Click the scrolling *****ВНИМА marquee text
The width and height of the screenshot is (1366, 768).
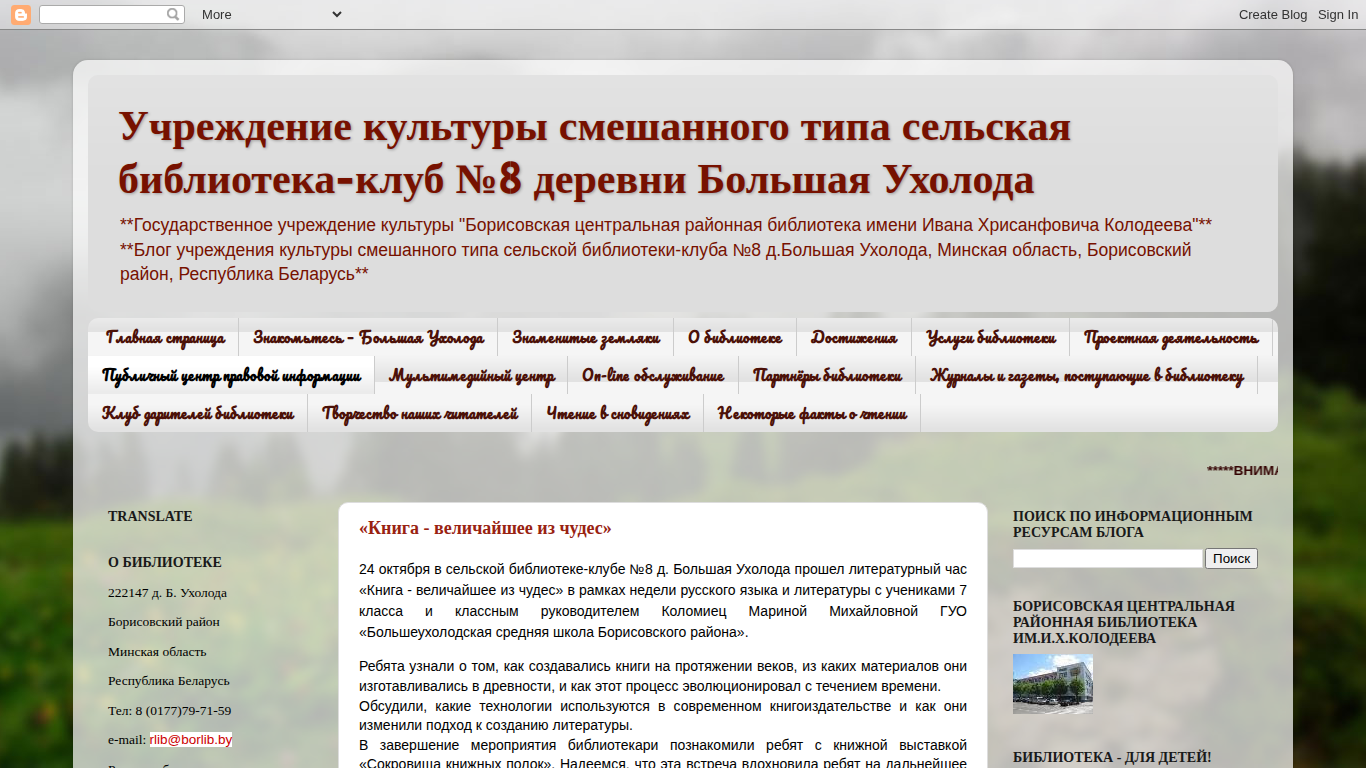(x=1242, y=471)
